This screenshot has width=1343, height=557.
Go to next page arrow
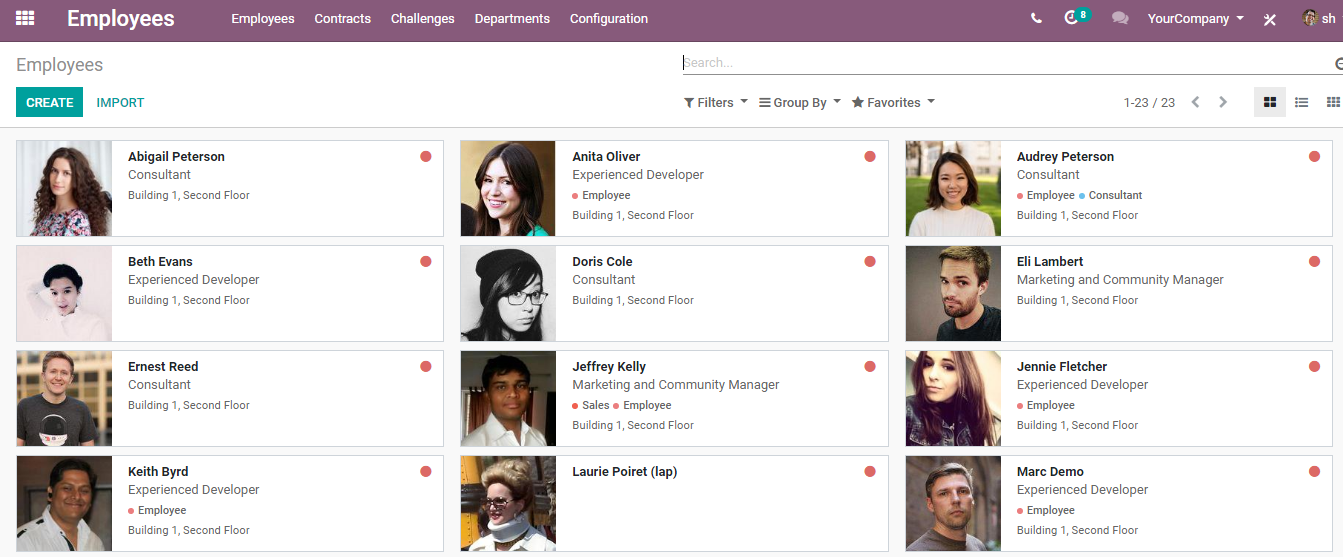pos(1223,102)
